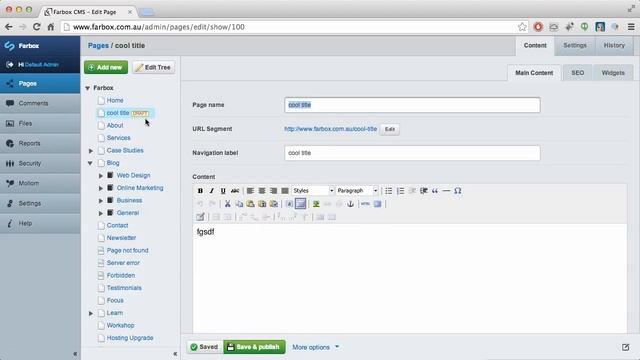Open the More options menu
The width and height of the screenshot is (640, 360).
pos(316,347)
